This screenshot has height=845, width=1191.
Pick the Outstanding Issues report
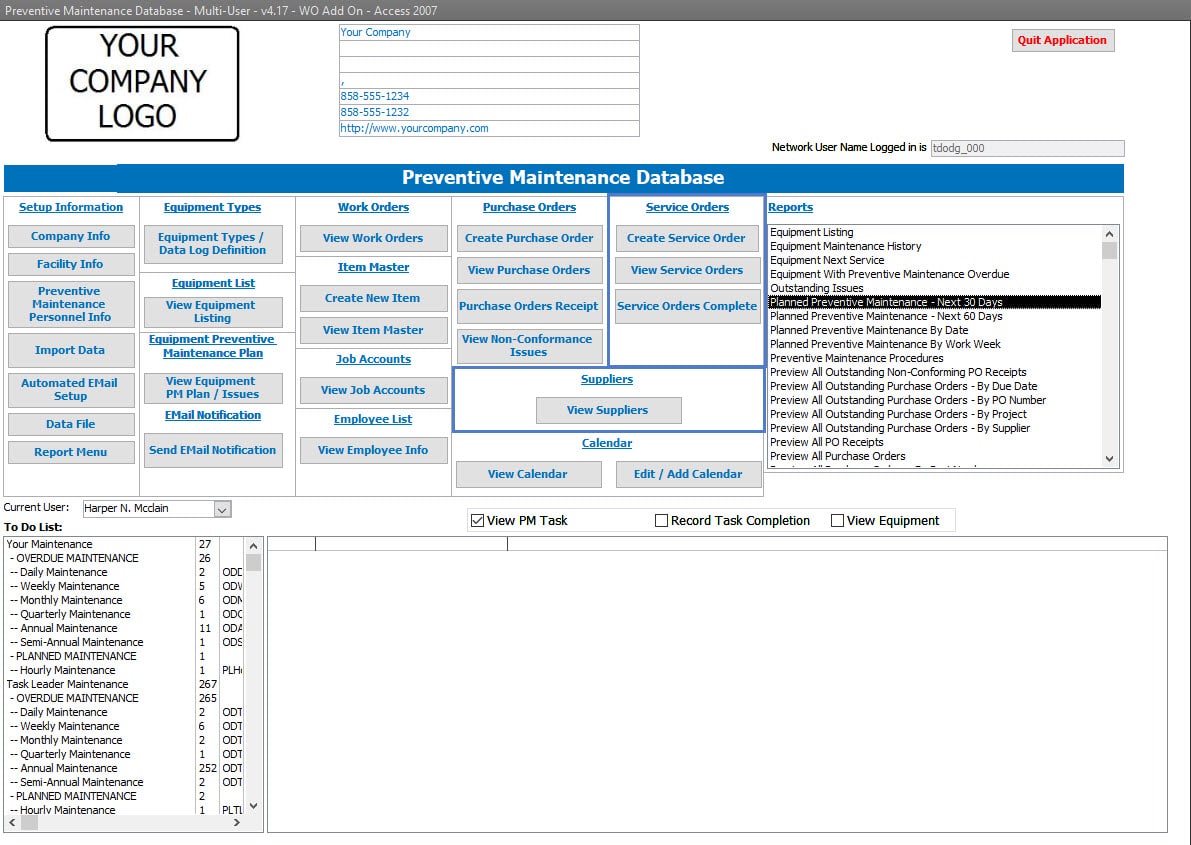coord(934,289)
